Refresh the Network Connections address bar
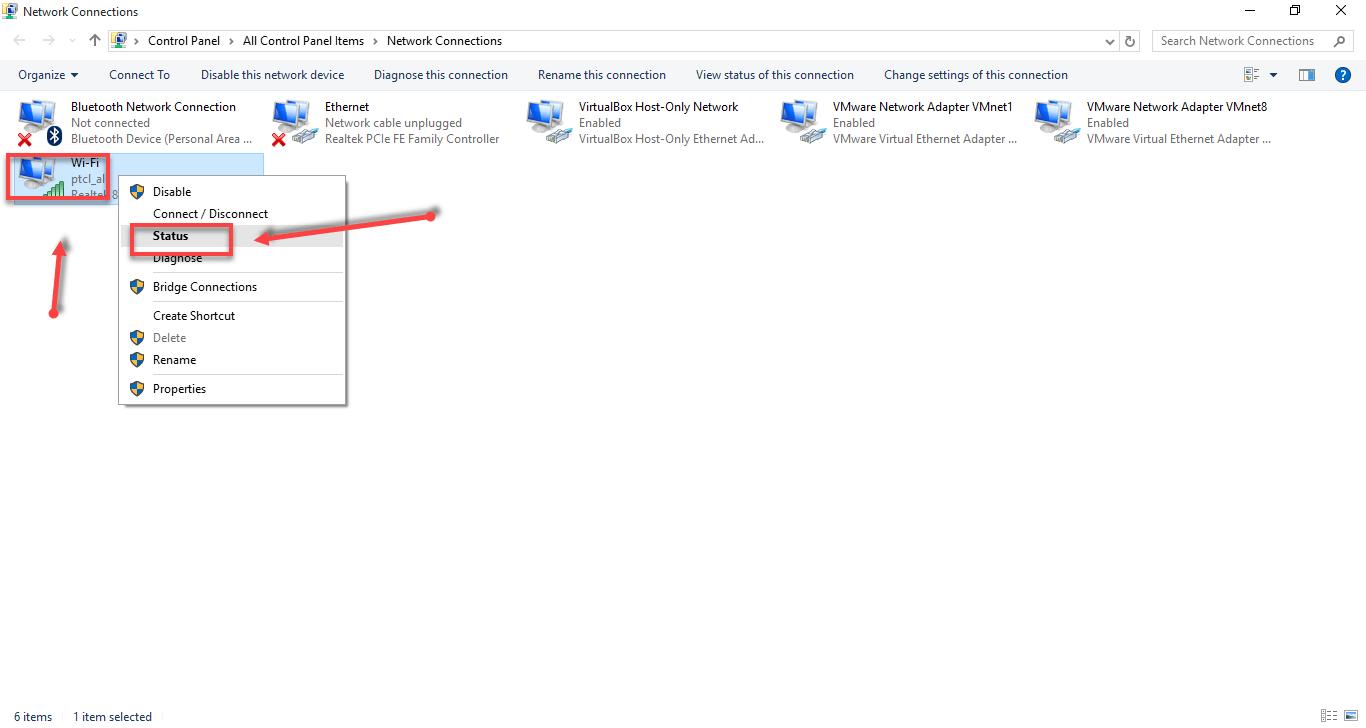This screenshot has width=1366, height=728. click(1130, 41)
